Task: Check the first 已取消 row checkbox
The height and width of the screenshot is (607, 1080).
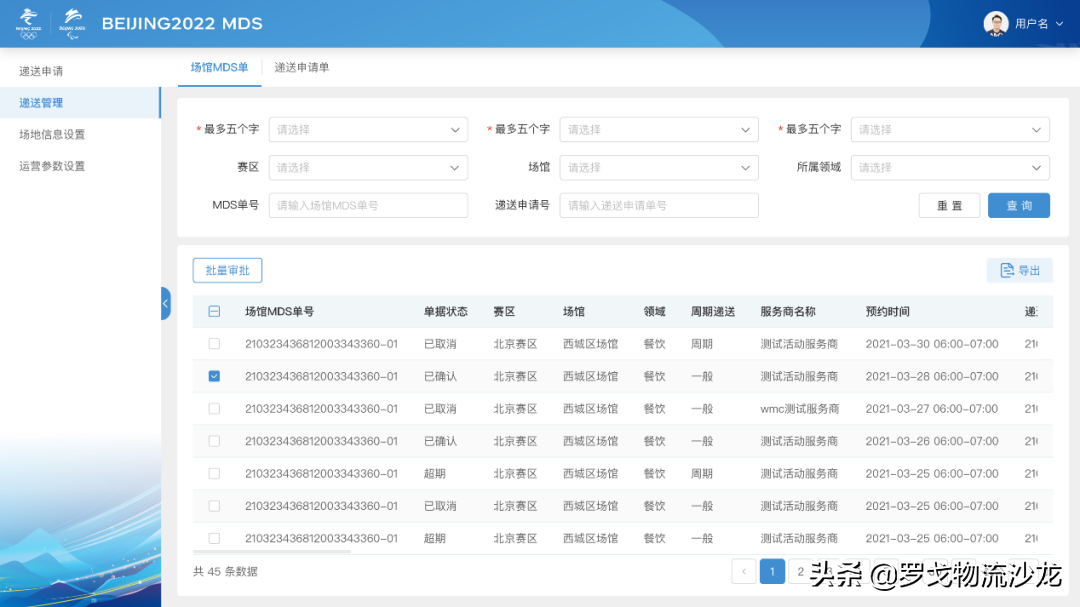Action: 213,344
